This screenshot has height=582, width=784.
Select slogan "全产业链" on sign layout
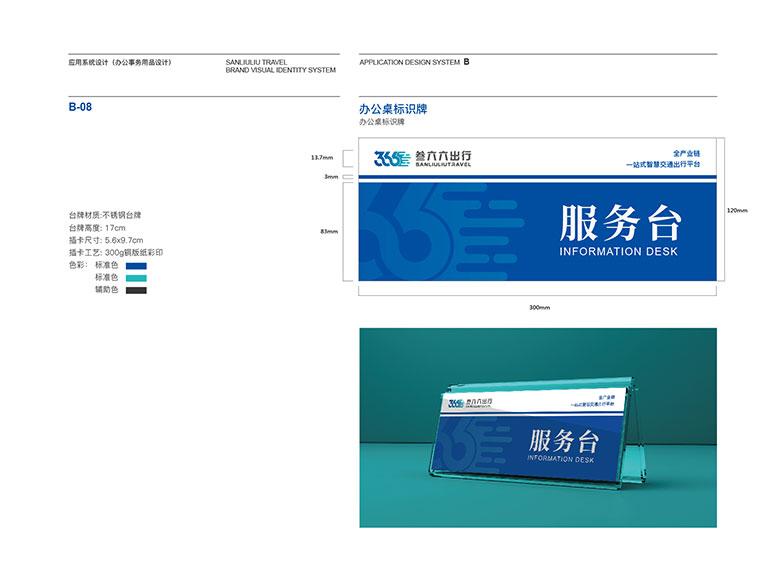686,154
